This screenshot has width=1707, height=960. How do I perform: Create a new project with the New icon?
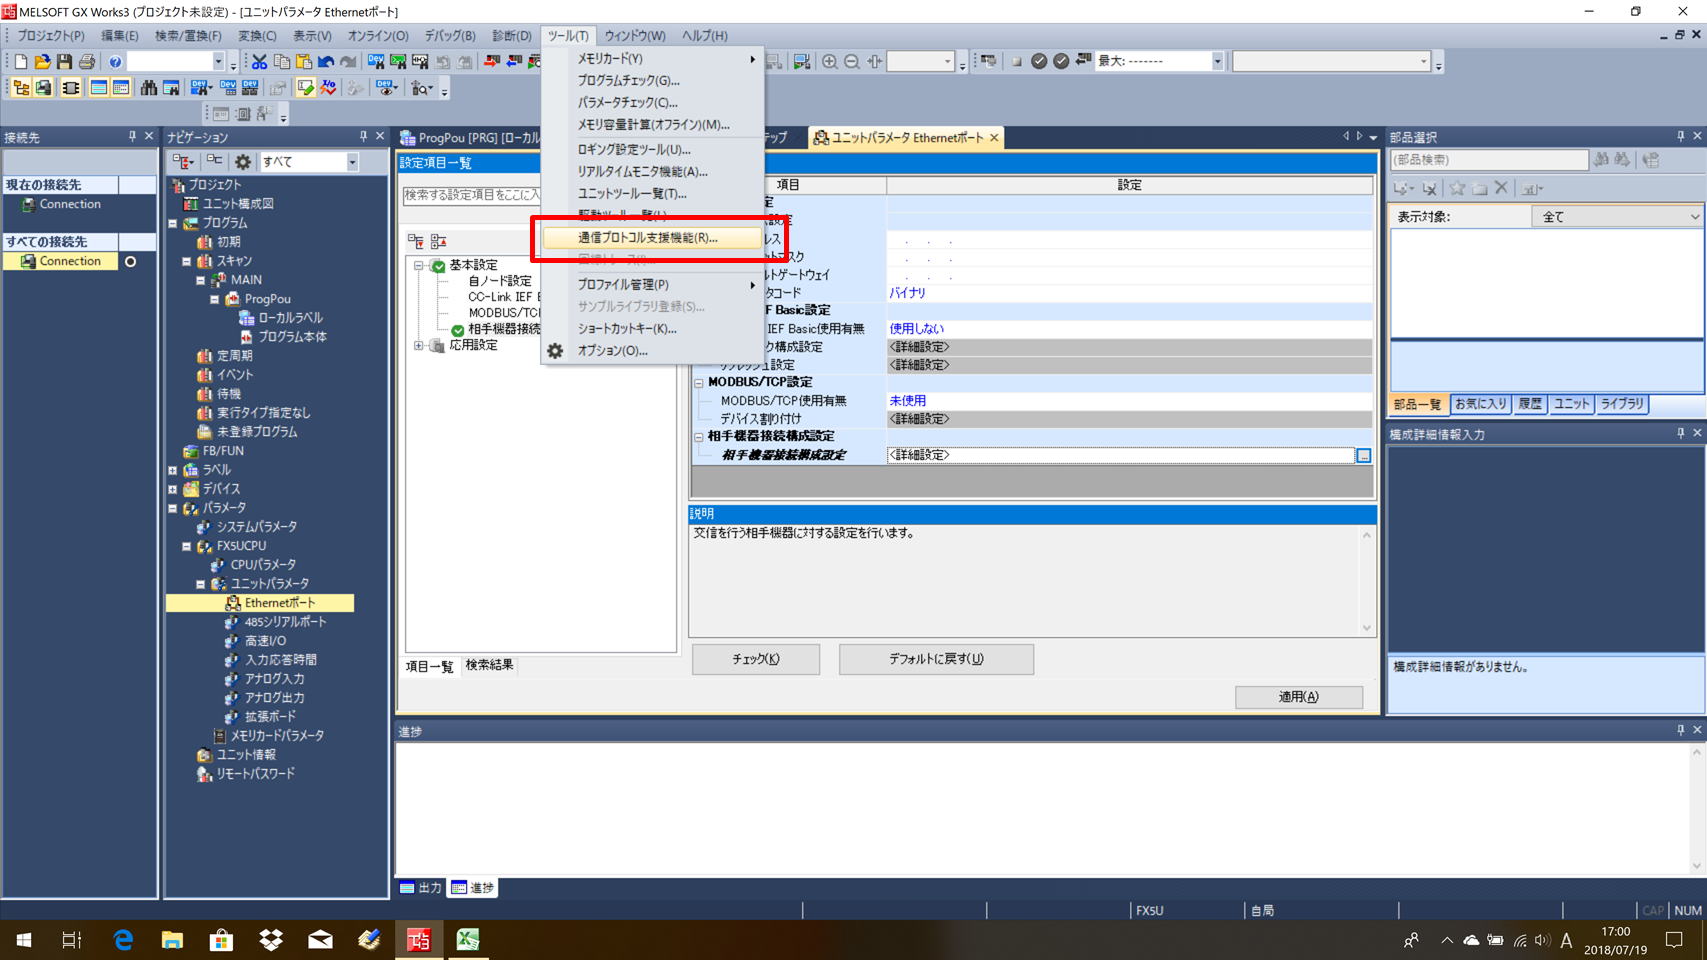point(20,62)
